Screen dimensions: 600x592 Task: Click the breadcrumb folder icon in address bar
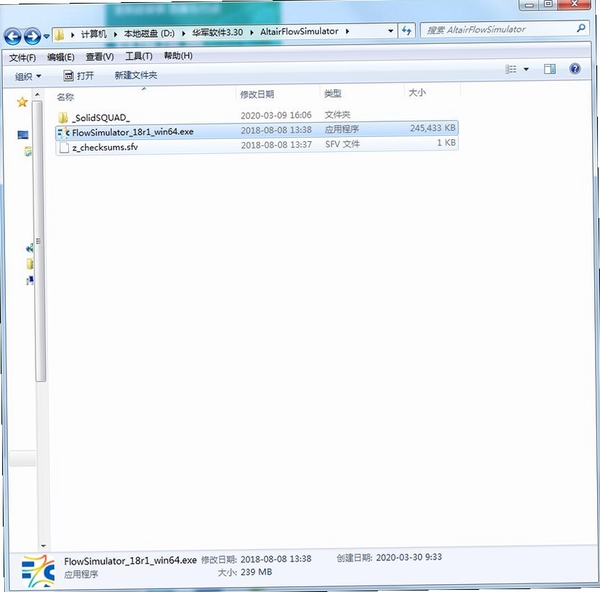(x=59, y=36)
